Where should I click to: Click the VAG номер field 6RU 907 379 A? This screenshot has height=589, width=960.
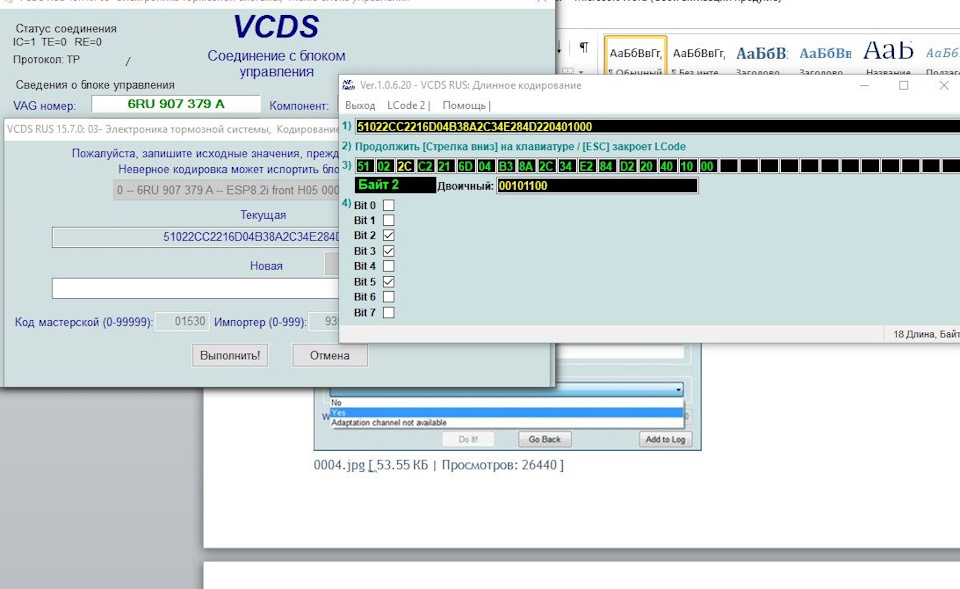[176, 104]
